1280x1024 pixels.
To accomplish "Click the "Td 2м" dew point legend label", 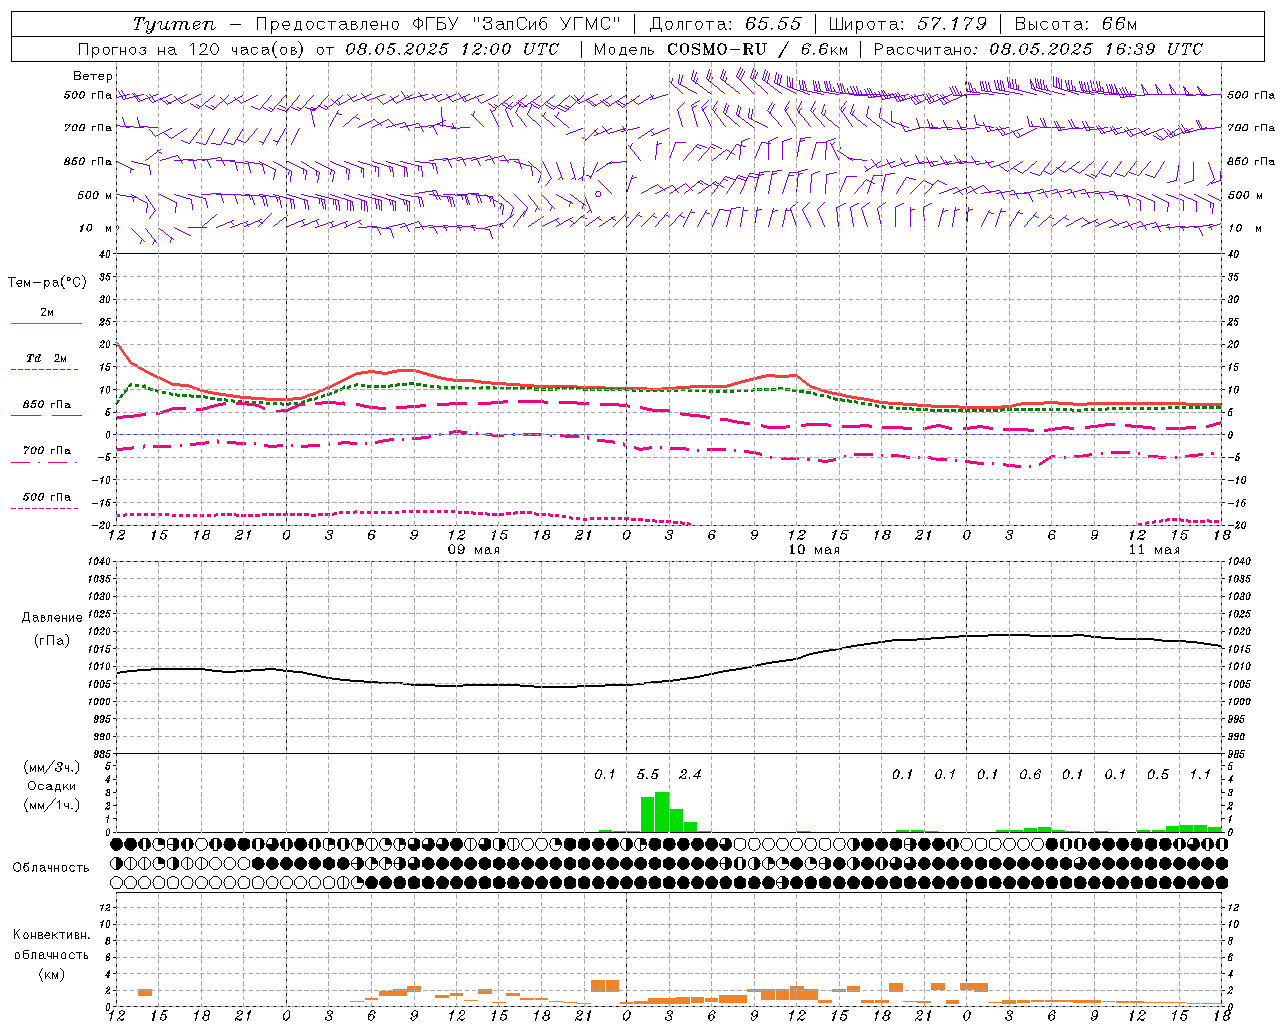I will click(x=47, y=358).
